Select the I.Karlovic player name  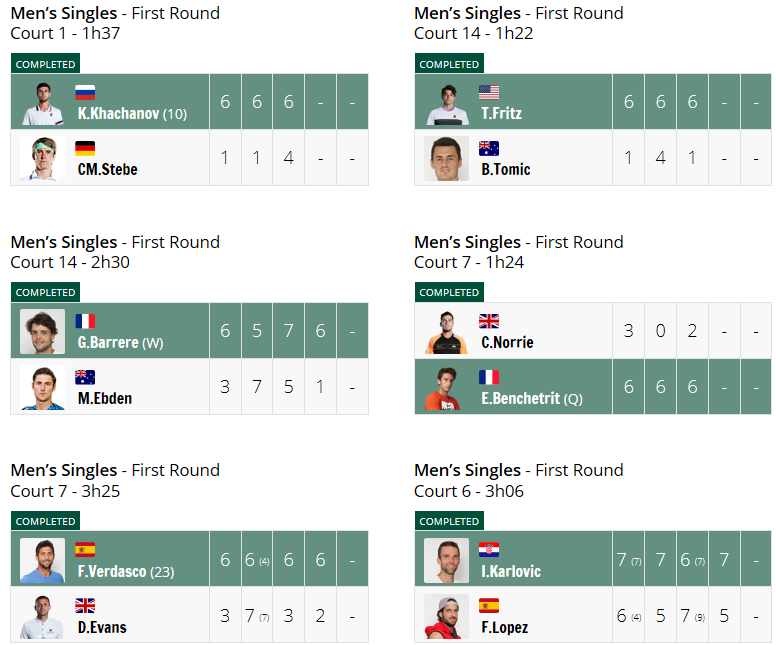(511, 572)
